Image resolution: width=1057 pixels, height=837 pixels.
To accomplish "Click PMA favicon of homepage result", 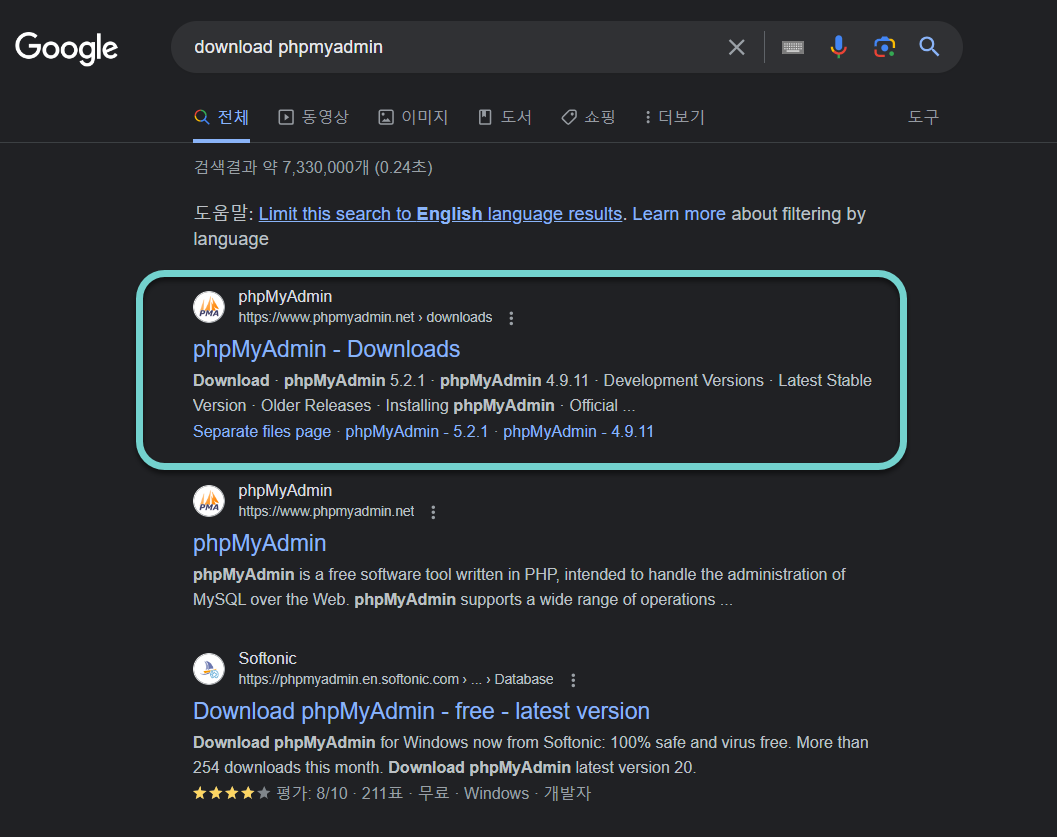I will (209, 501).
